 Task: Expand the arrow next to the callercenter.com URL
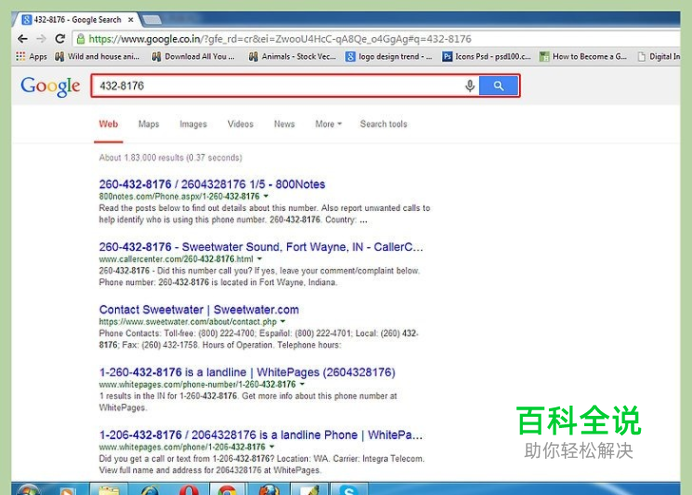tap(260, 259)
